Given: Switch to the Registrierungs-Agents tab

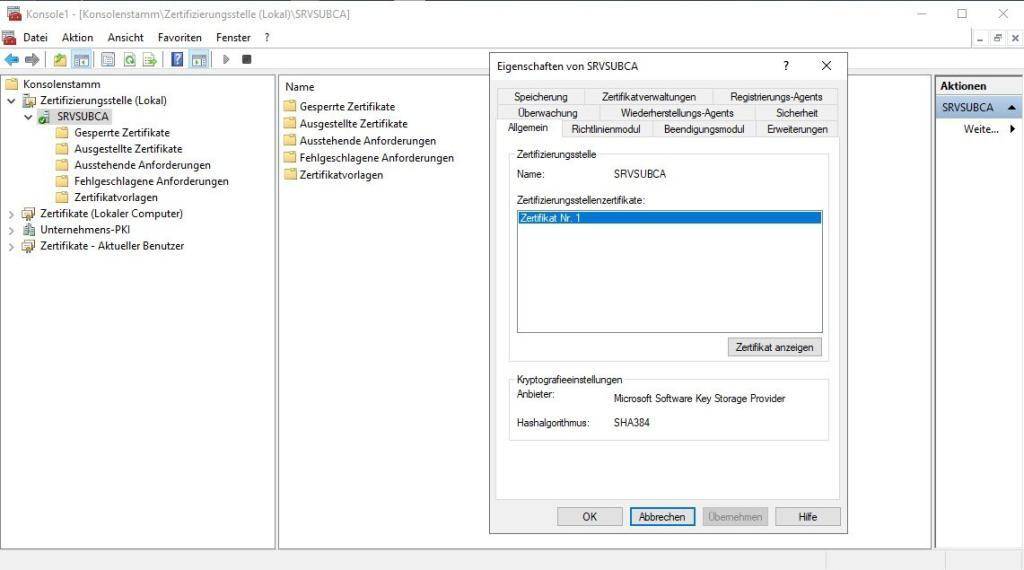Looking at the screenshot, I should pyautogui.click(x=776, y=97).
